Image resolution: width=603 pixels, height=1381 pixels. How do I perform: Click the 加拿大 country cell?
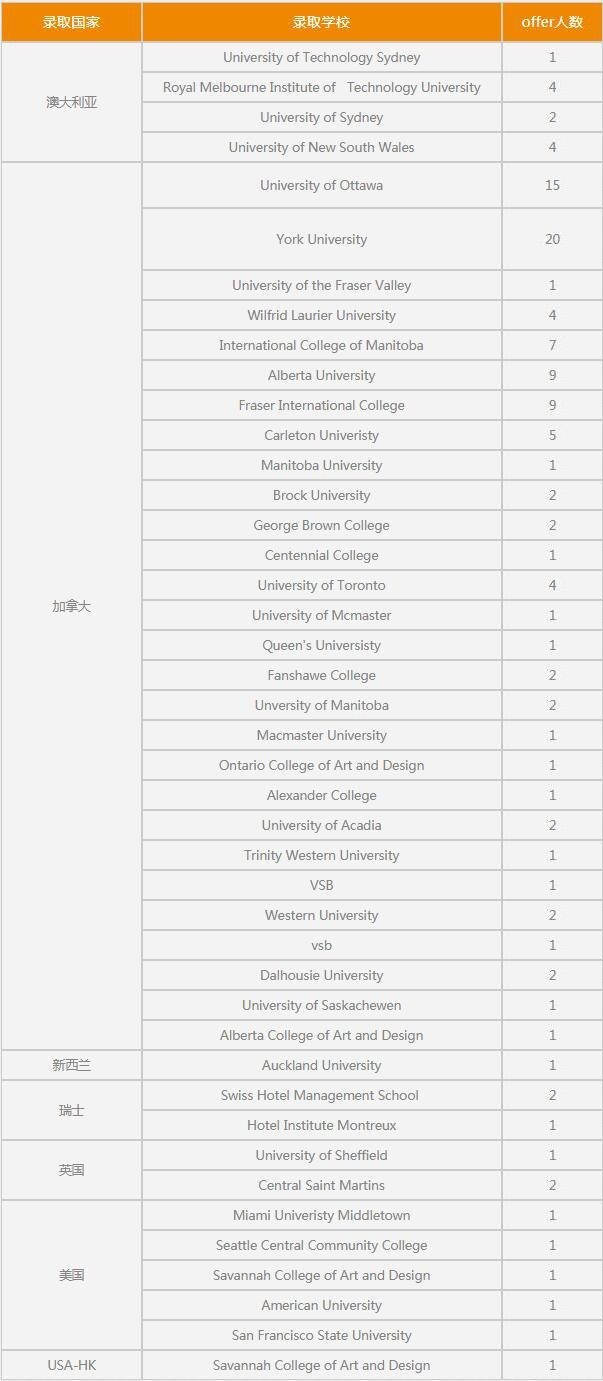pyautogui.click(x=71, y=606)
